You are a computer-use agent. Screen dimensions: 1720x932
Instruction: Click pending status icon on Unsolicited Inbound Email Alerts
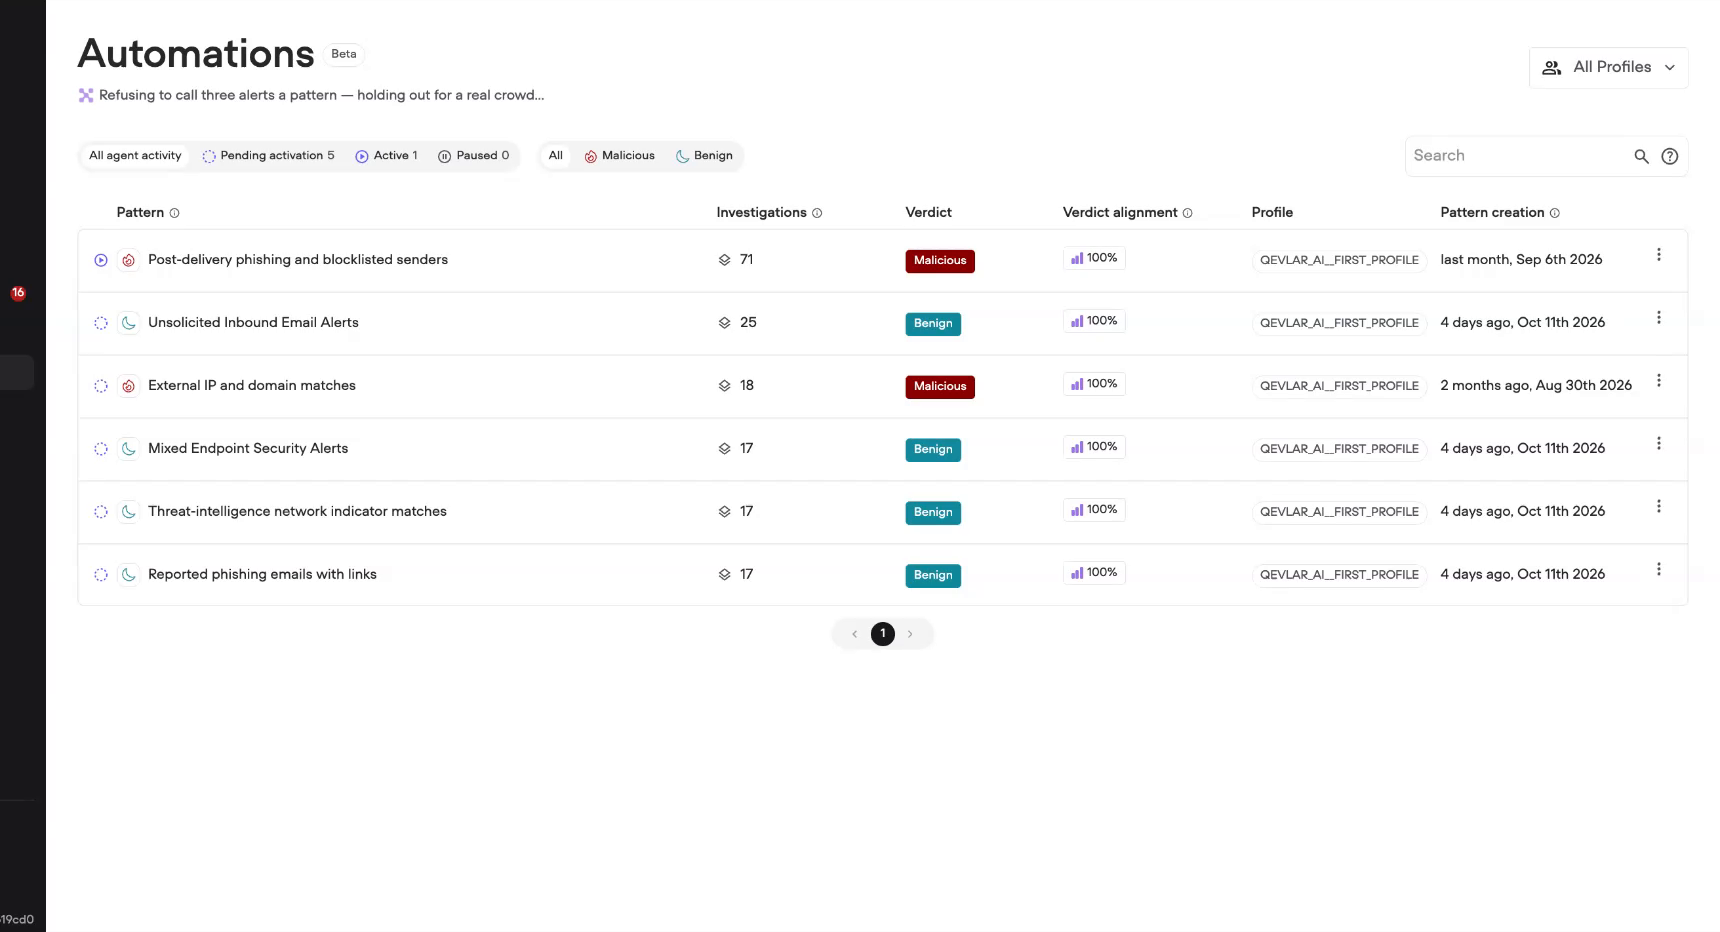tap(101, 323)
